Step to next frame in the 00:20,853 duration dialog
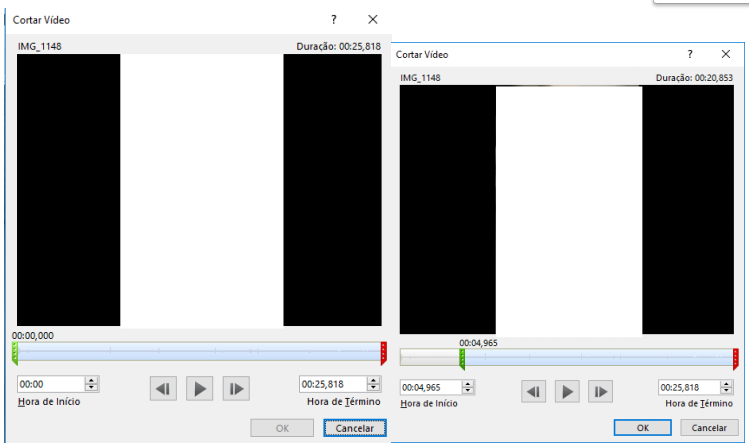Screen dimensions: 749x447 (x=600, y=392)
